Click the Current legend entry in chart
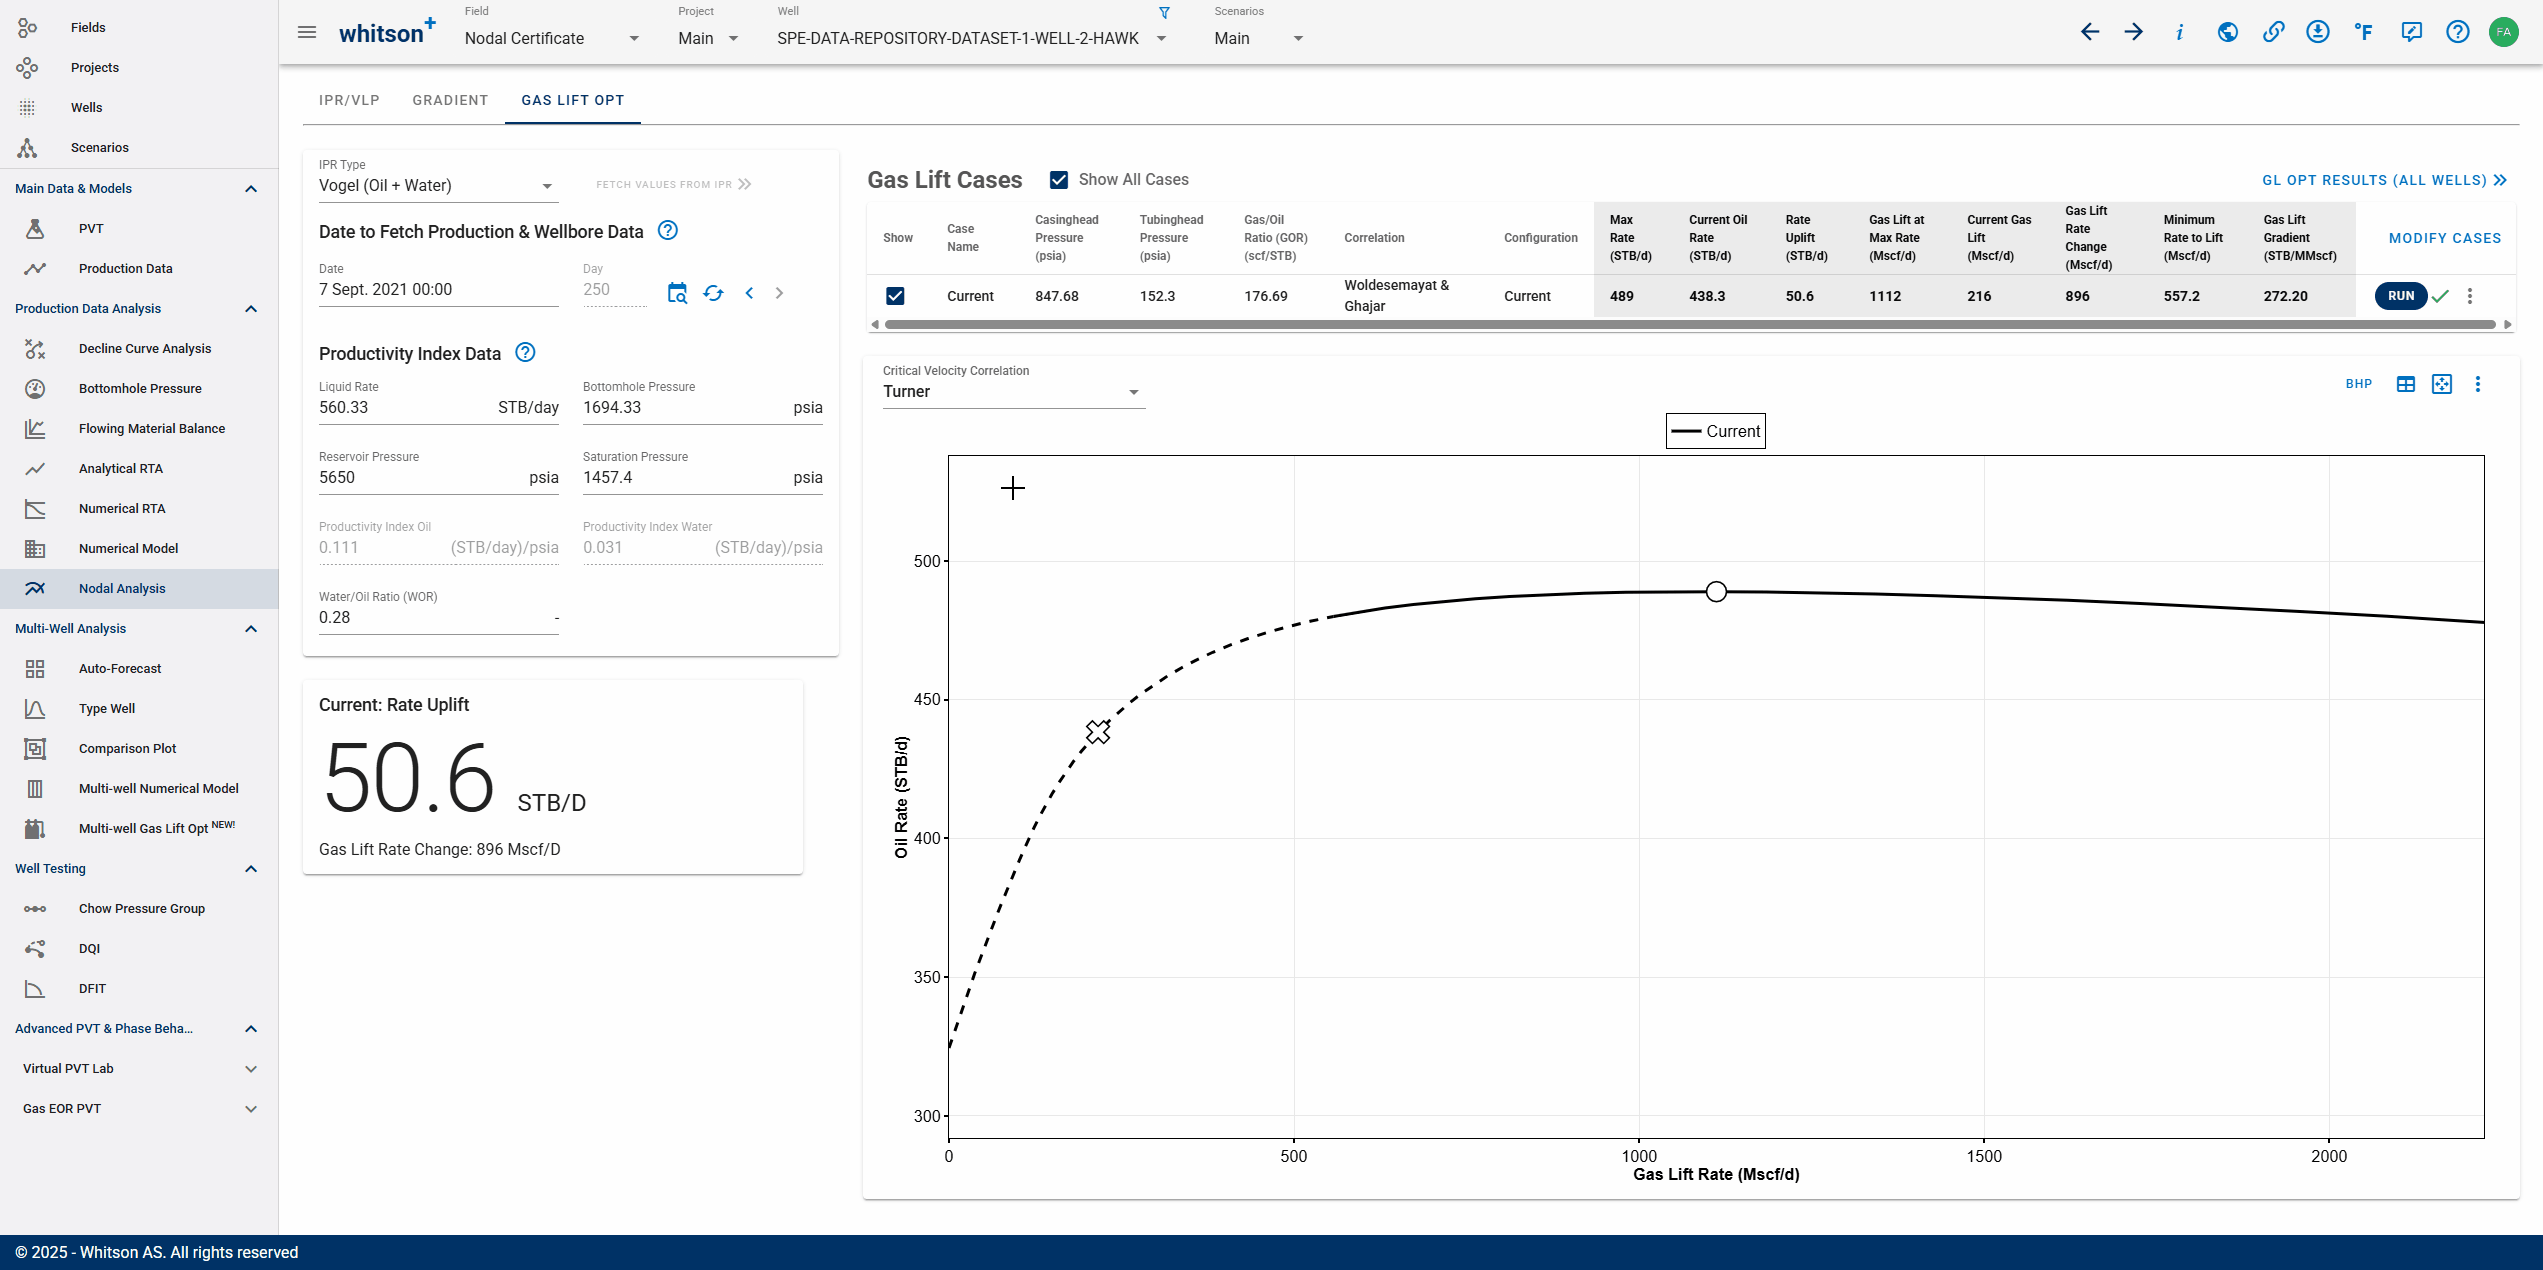 (1716, 431)
